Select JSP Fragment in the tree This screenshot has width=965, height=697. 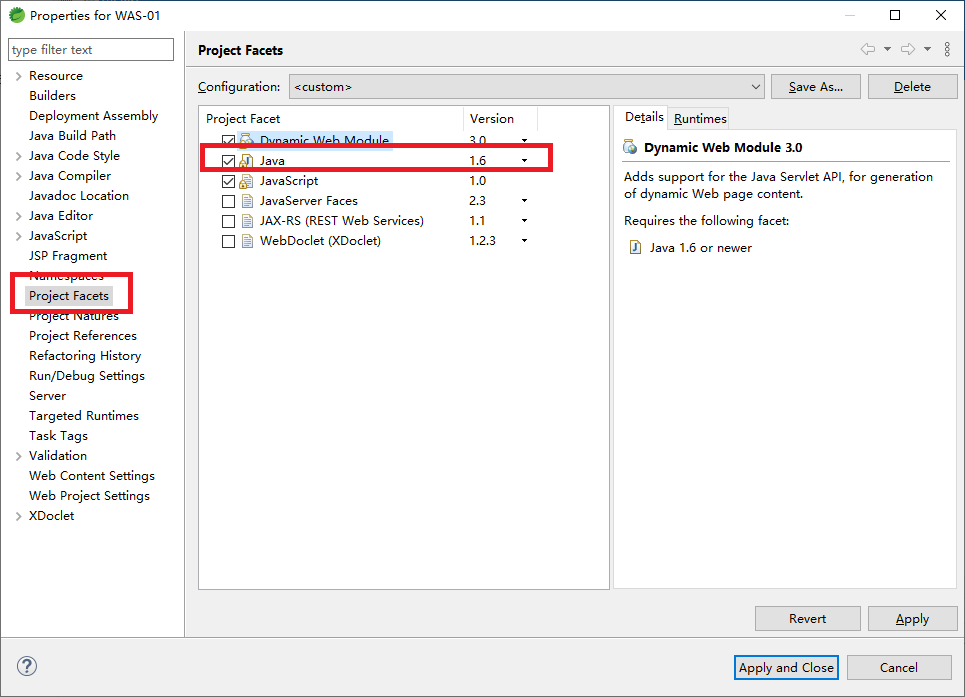point(68,256)
